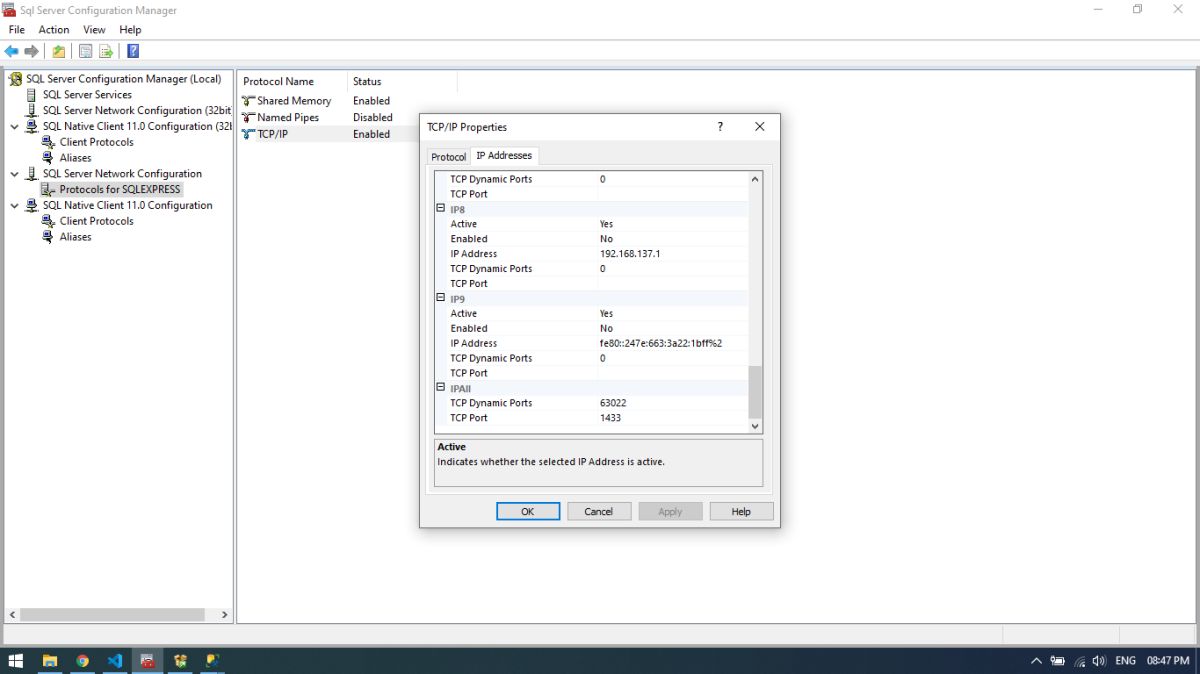This screenshot has height=674, width=1200.
Task: Select the Protocols for SQLEXPRESS tree item
Action: [x=120, y=189]
